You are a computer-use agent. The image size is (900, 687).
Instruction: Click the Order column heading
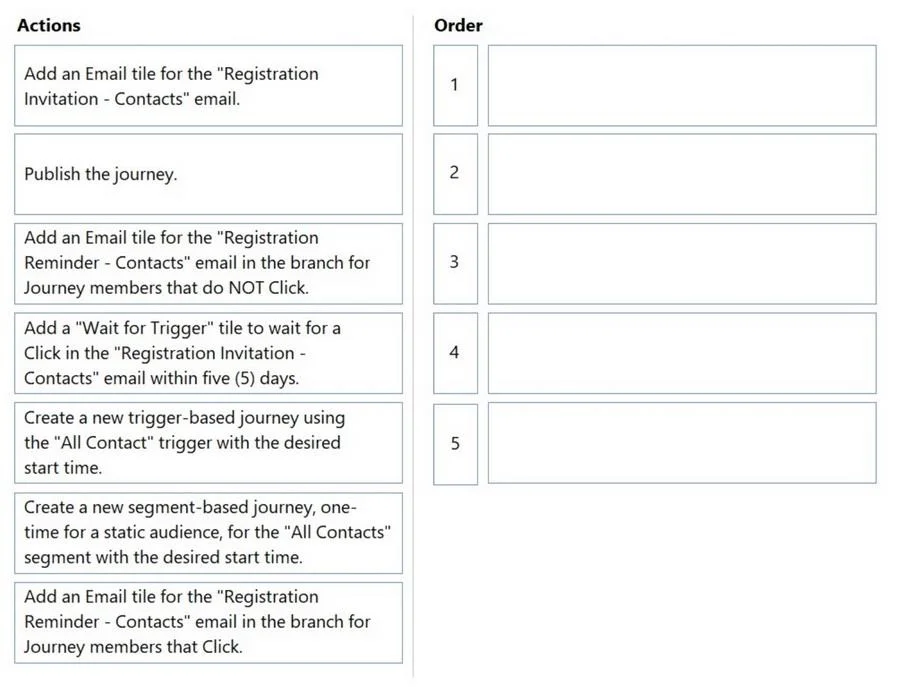coord(458,25)
